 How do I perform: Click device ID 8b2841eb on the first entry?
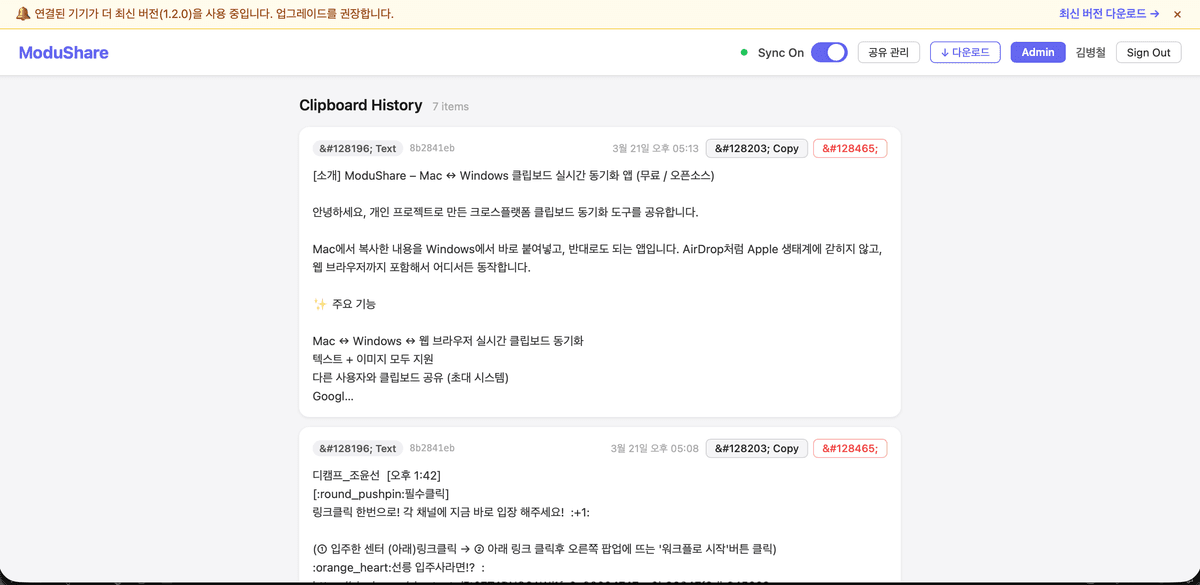tap(432, 149)
